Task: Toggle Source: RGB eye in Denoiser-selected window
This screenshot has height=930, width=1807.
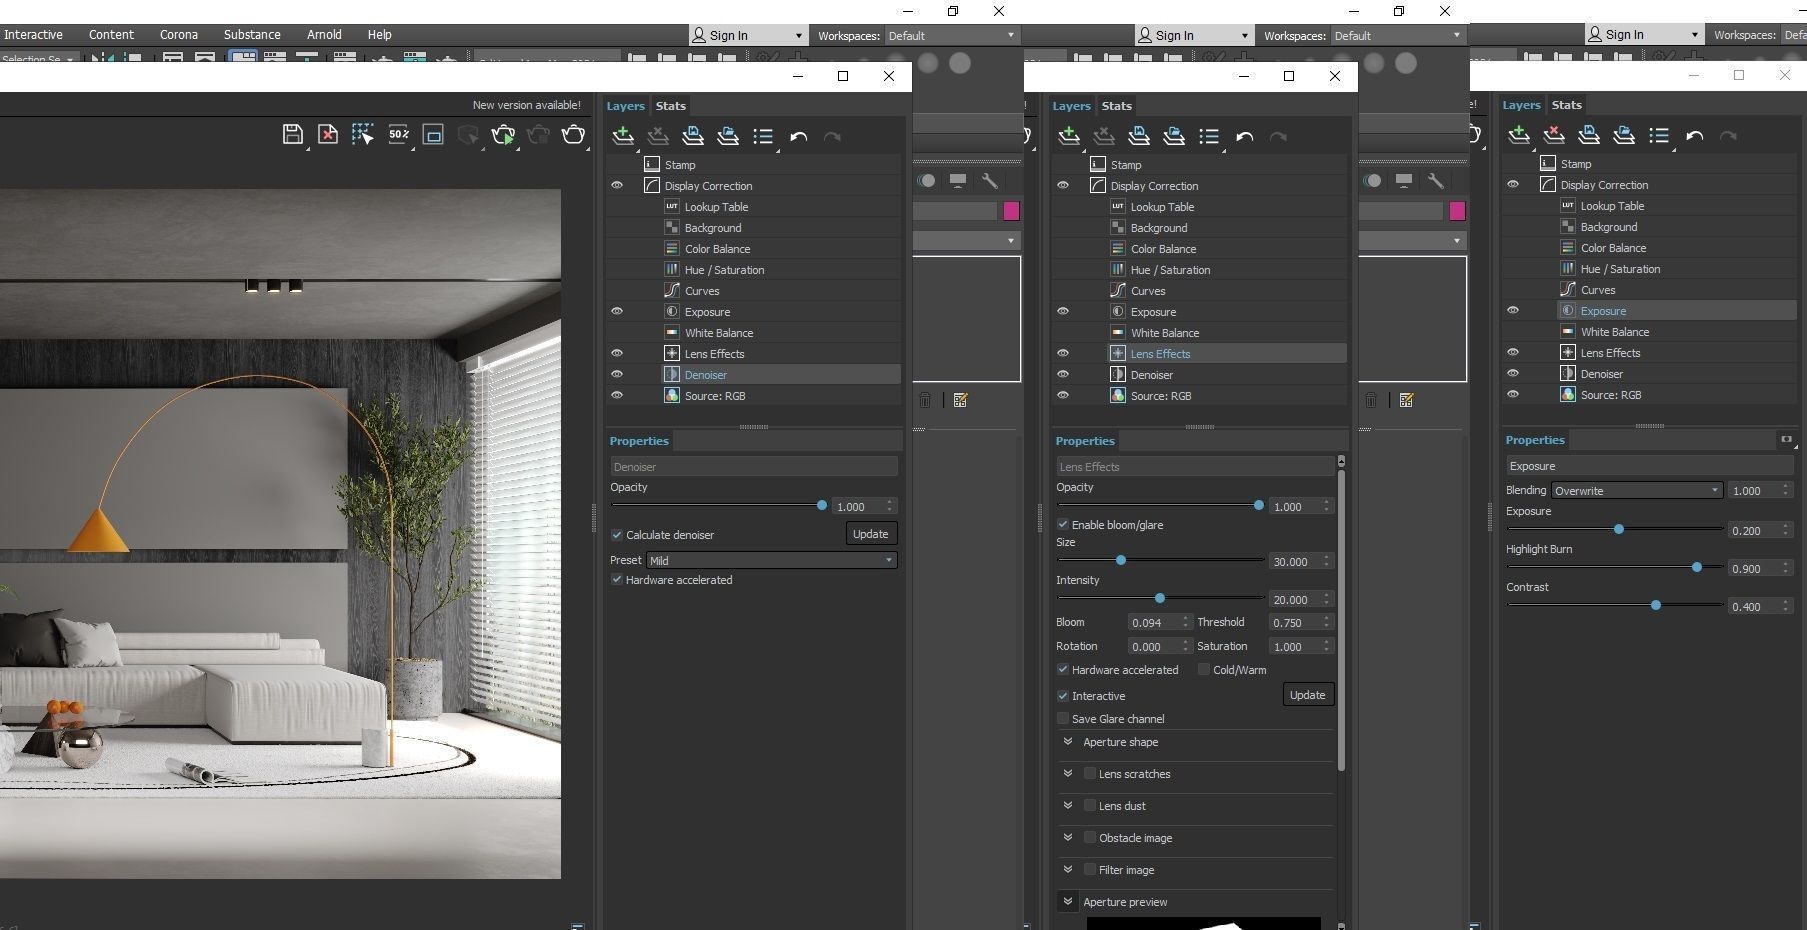Action: pyautogui.click(x=617, y=395)
